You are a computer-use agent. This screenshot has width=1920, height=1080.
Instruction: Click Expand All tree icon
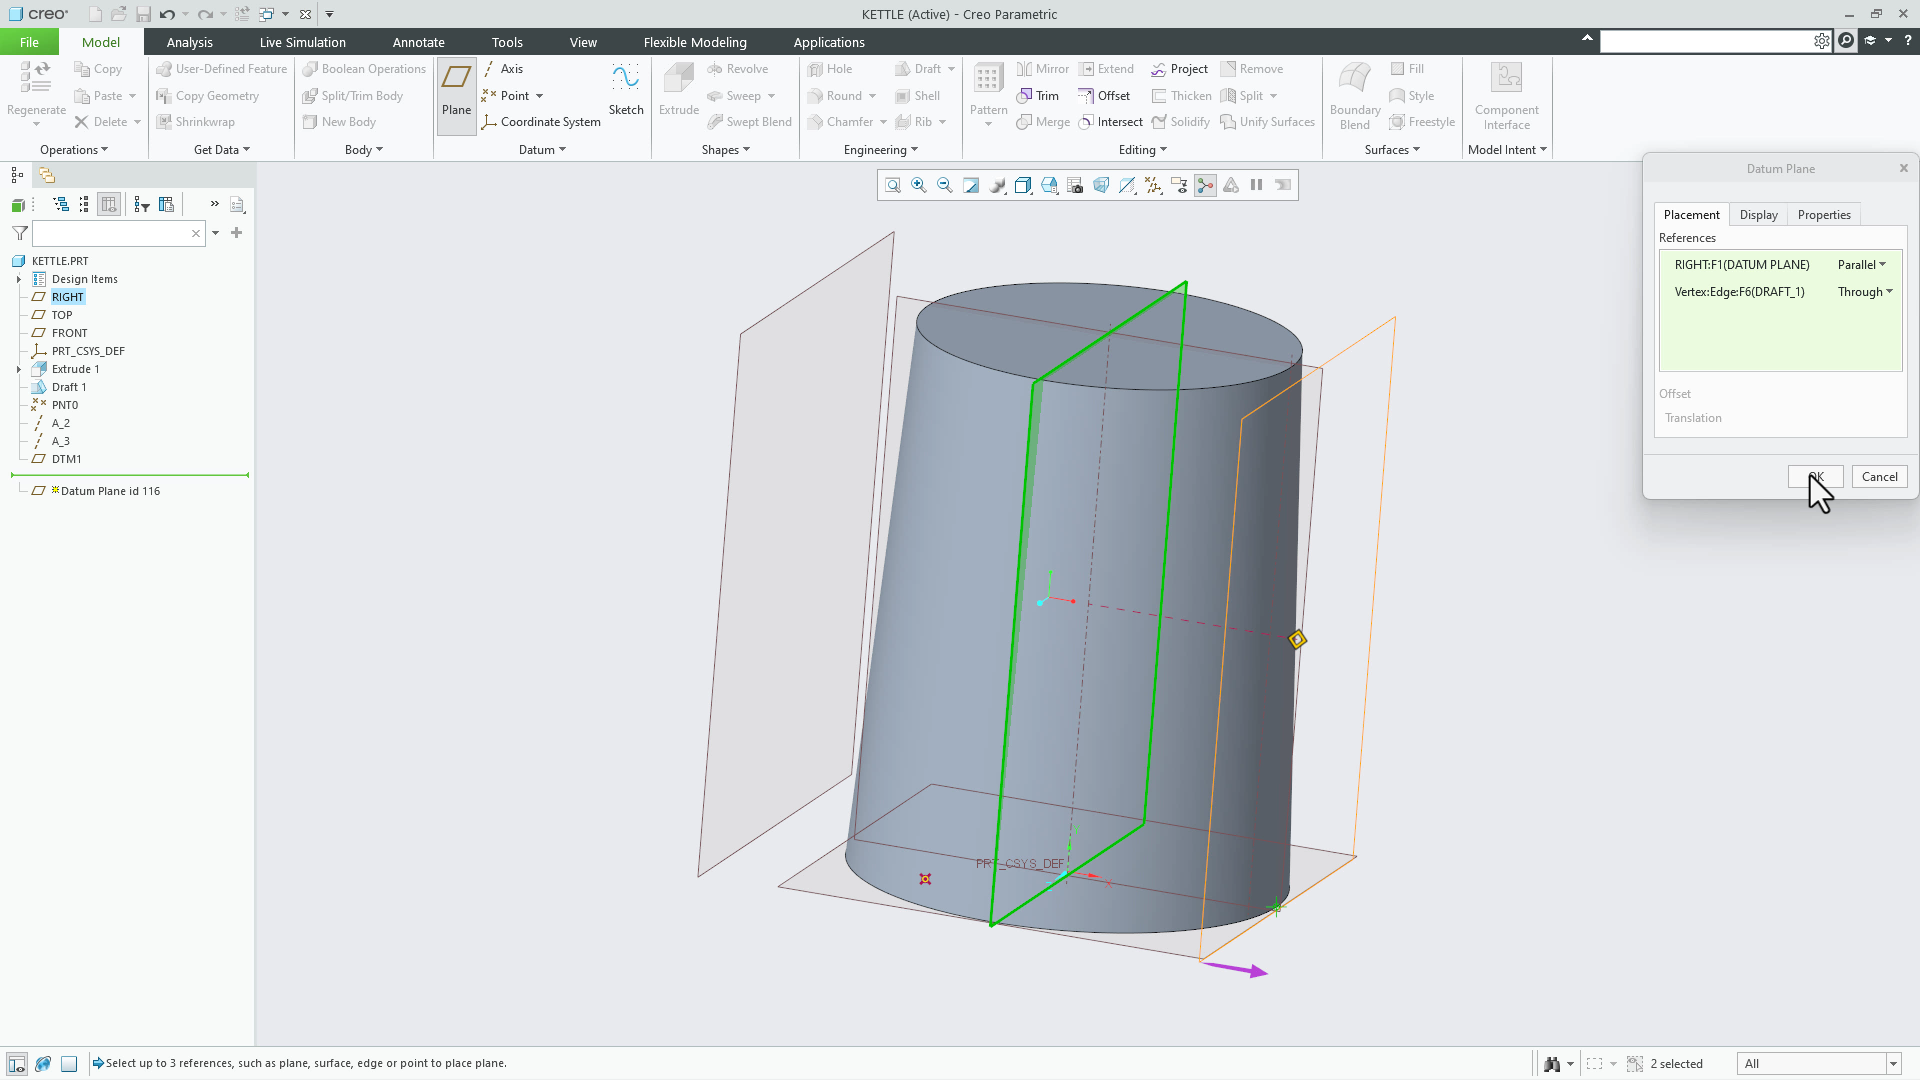click(61, 204)
